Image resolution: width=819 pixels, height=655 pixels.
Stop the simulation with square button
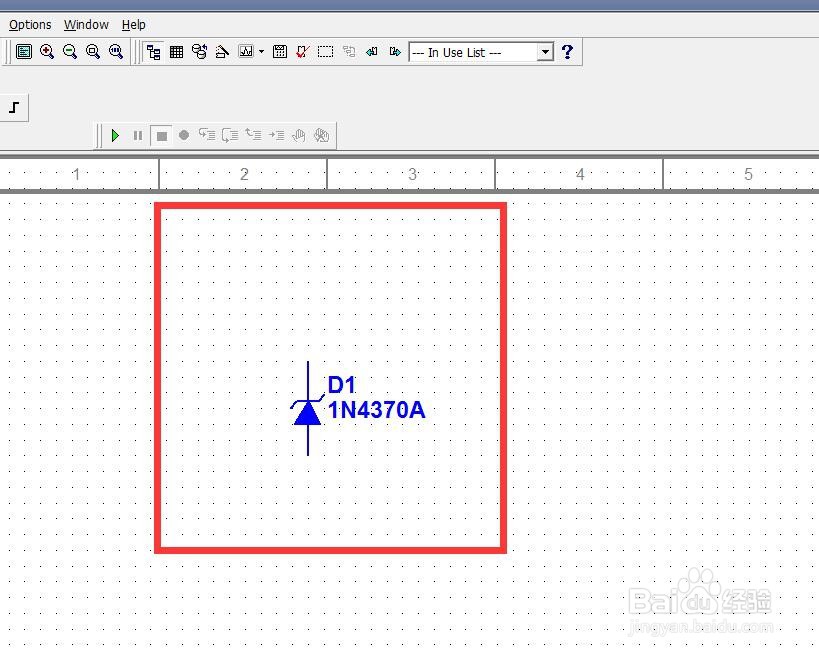[161, 136]
